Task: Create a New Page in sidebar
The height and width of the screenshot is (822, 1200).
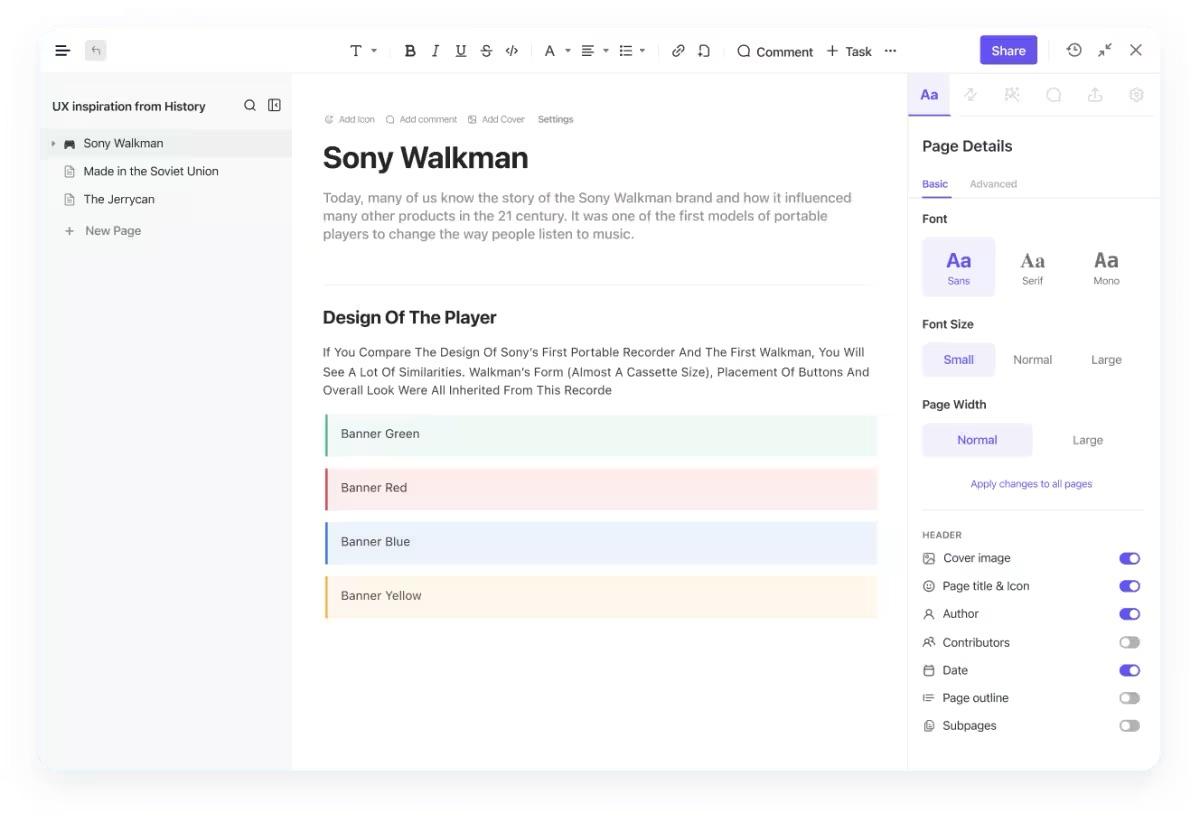Action: click(103, 231)
